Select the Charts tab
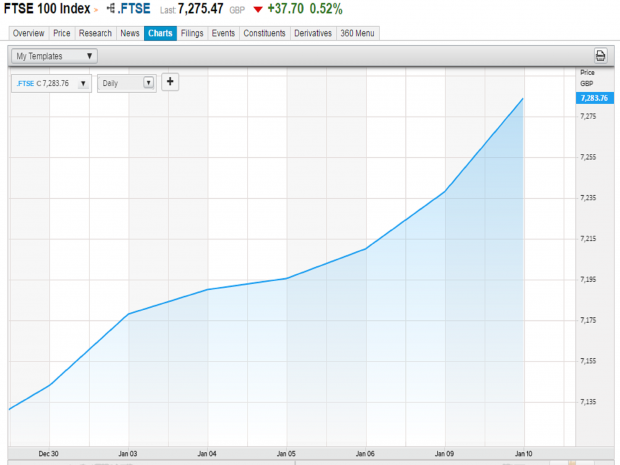The image size is (620, 465). coord(160,33)
